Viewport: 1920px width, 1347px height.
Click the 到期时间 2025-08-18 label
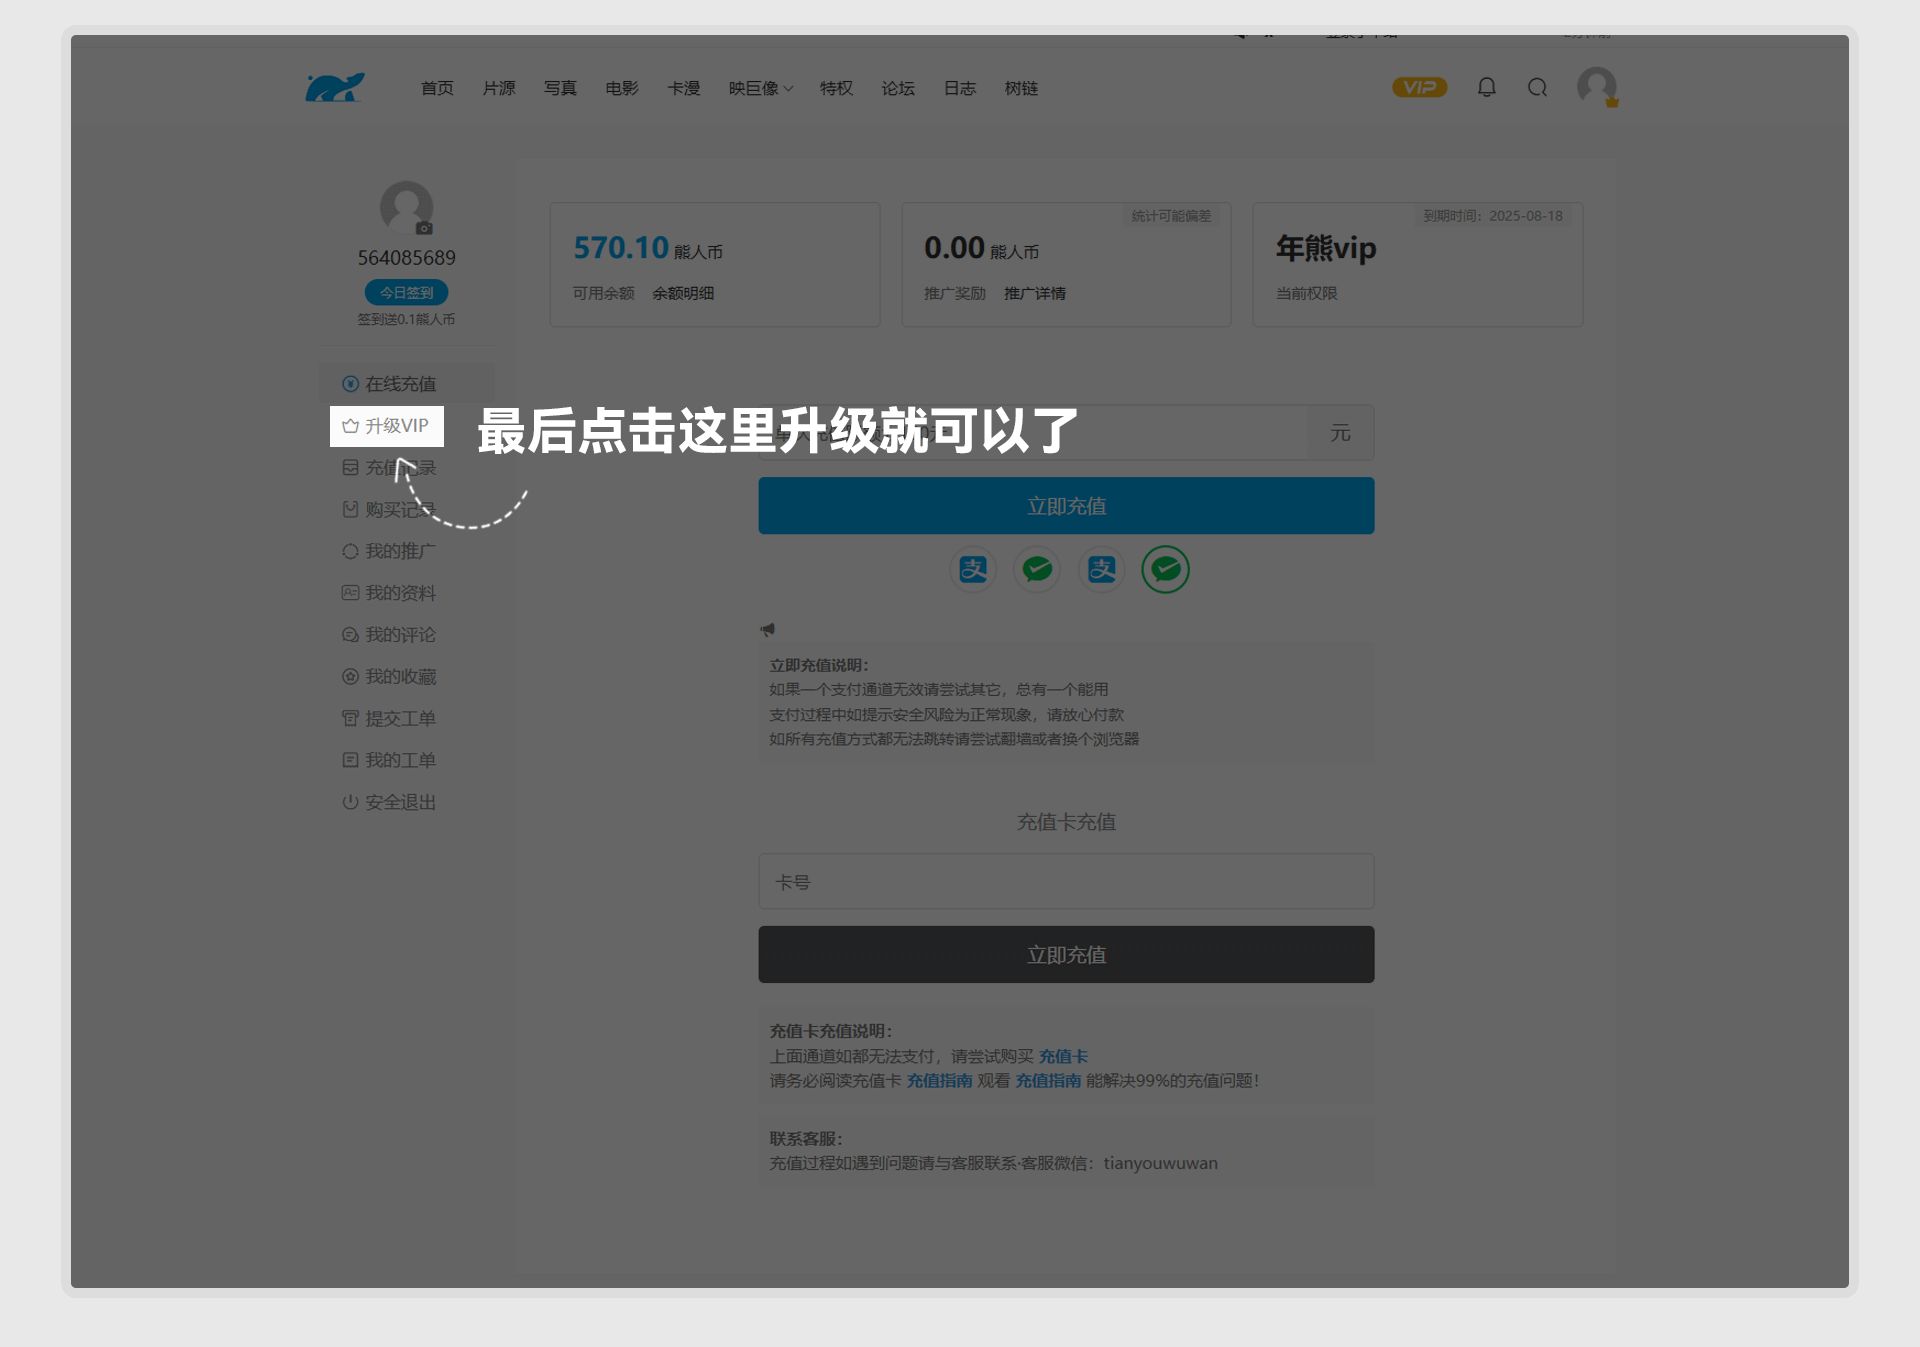click(x=1493, y=216)
